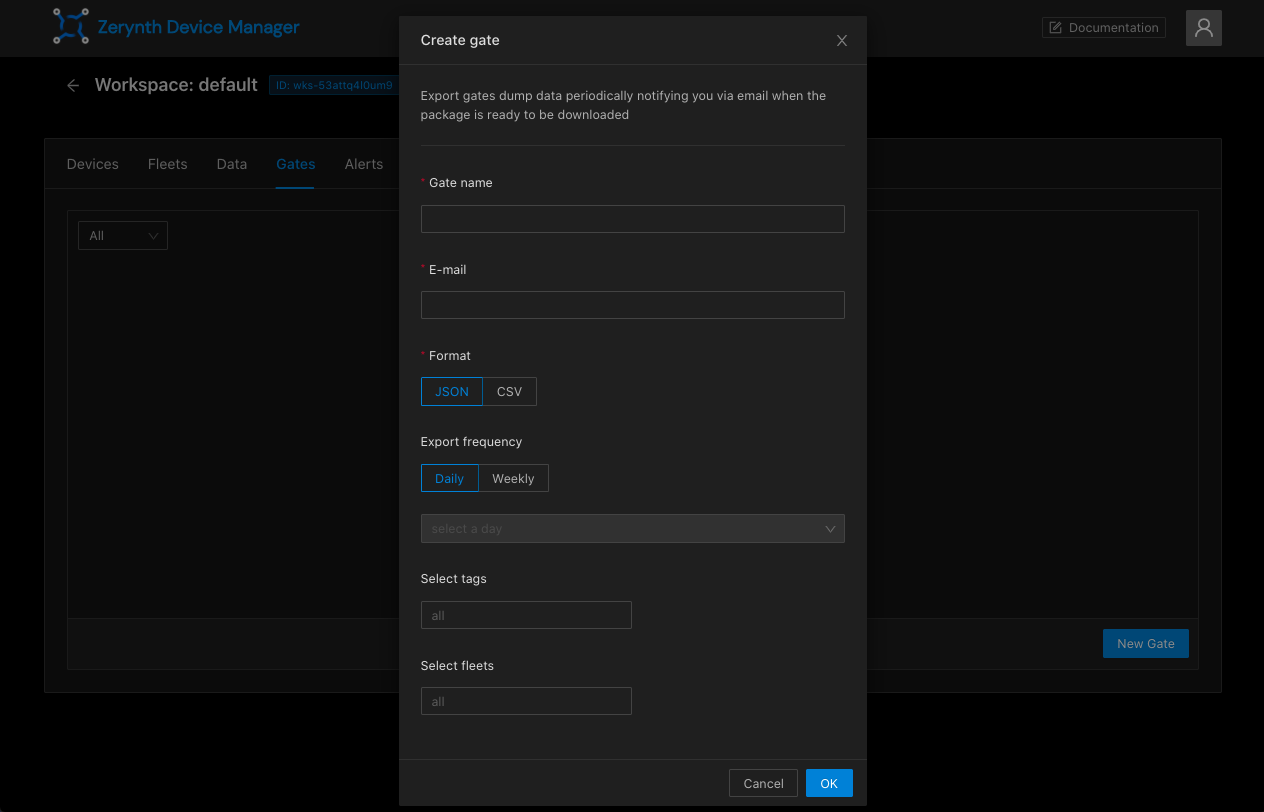The image size is (1264, 812).
Task: Switch to the Fleets tab
Action: (x=168, y=164)
